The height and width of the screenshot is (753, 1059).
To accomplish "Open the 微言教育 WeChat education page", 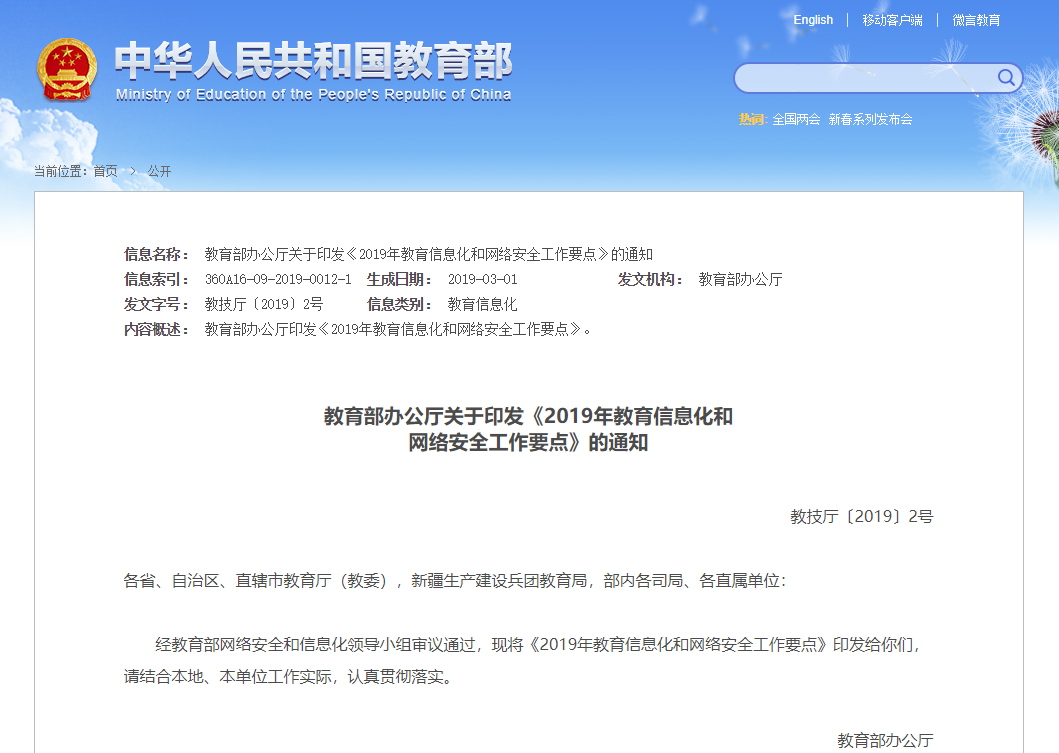I will (975, 20).
